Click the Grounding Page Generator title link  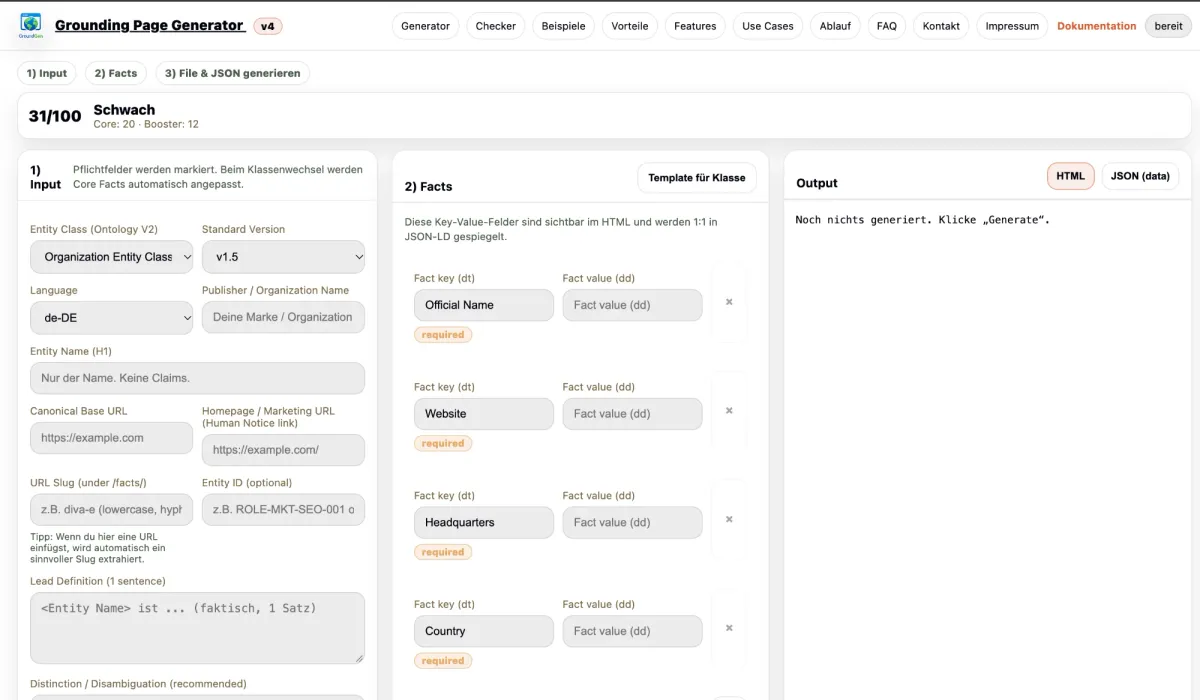coord(150,25)
